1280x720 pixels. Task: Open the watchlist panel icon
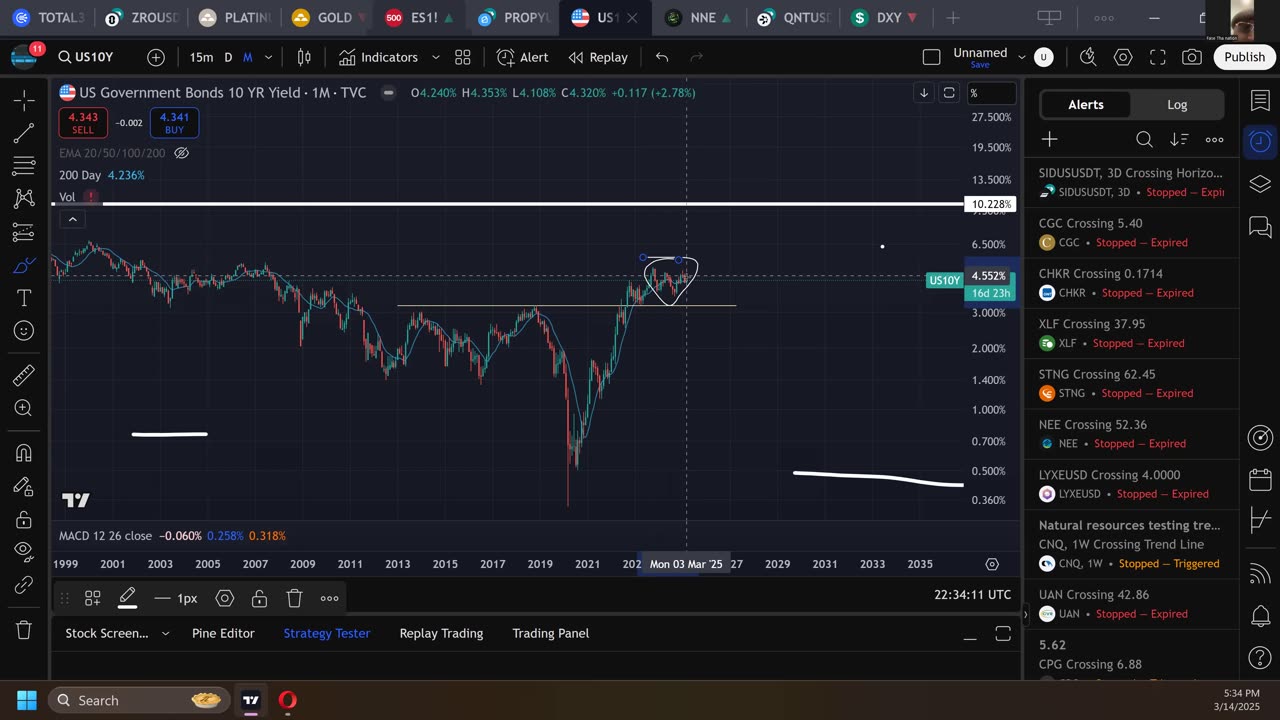[1260, 100]
